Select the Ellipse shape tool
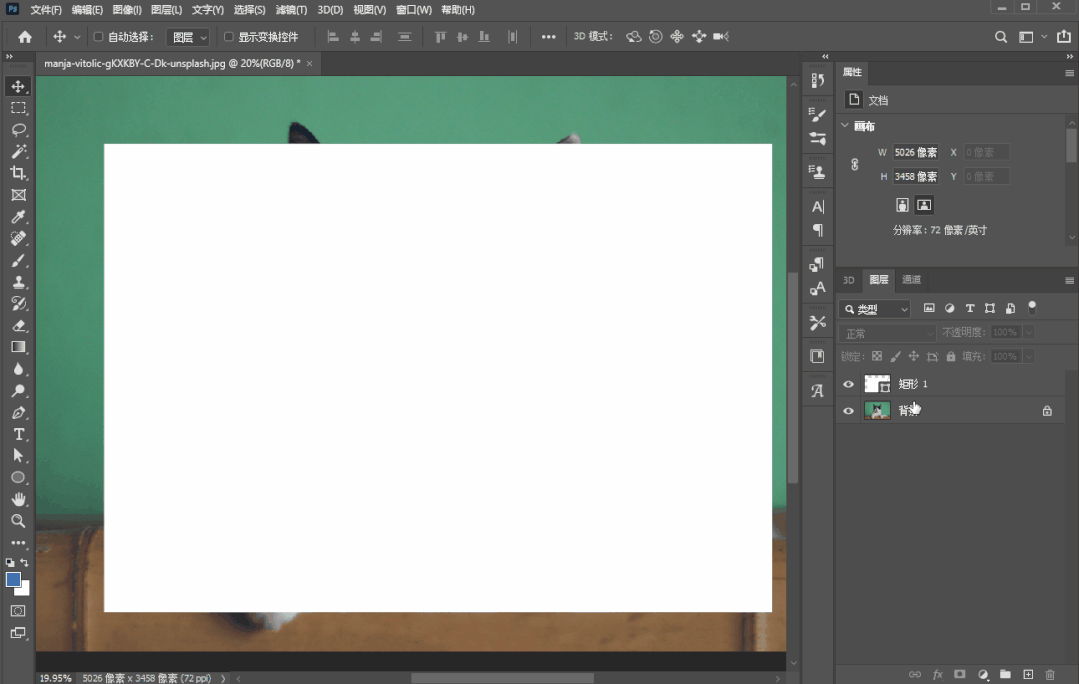This screenshot has width=1079, height=684. (19, 478)
